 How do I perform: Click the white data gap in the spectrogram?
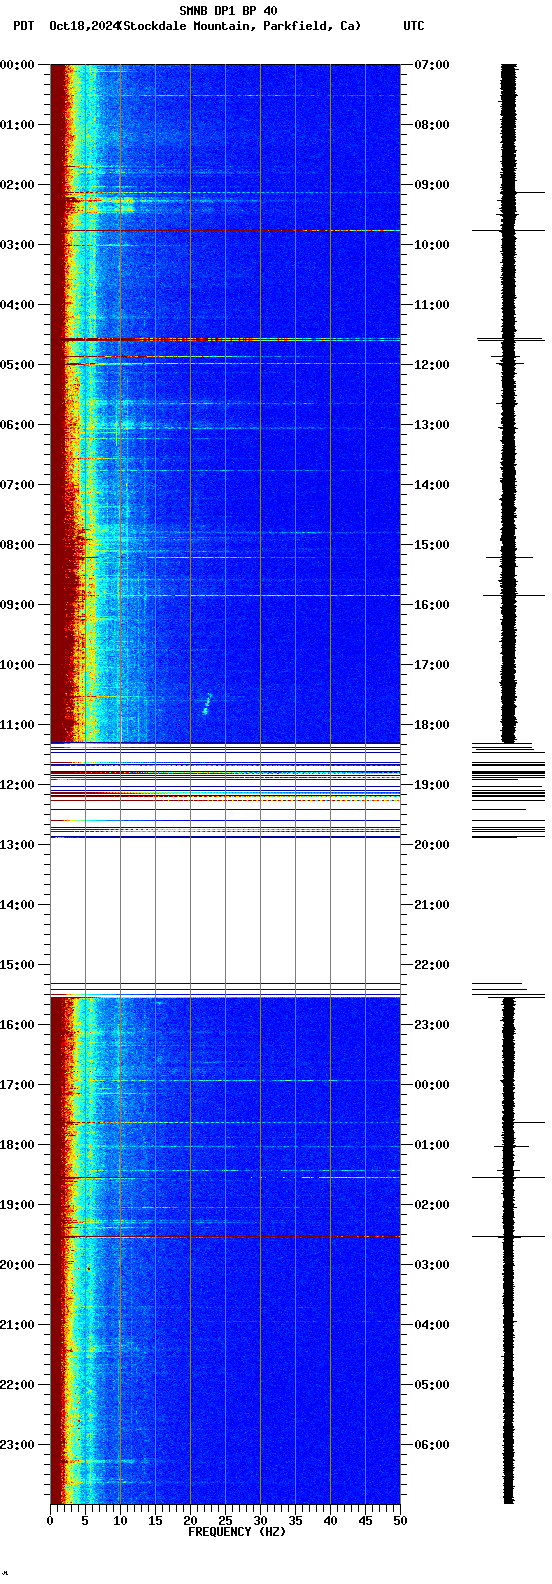[x=225, y=910]
